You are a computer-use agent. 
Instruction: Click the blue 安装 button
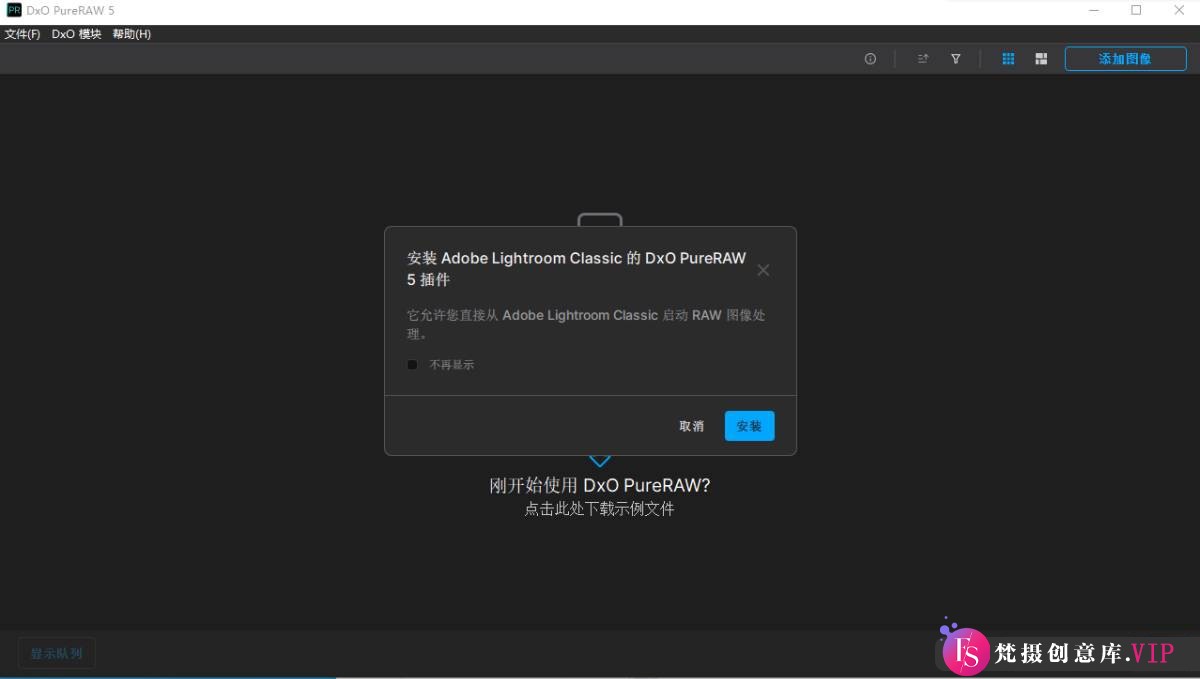tap(749, 426)
